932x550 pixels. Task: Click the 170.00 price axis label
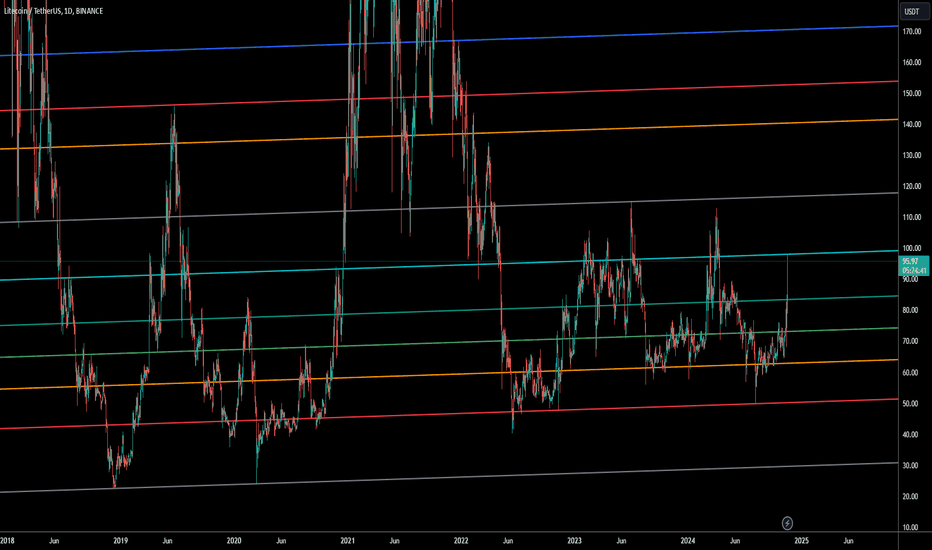click(x=912, y=32)
